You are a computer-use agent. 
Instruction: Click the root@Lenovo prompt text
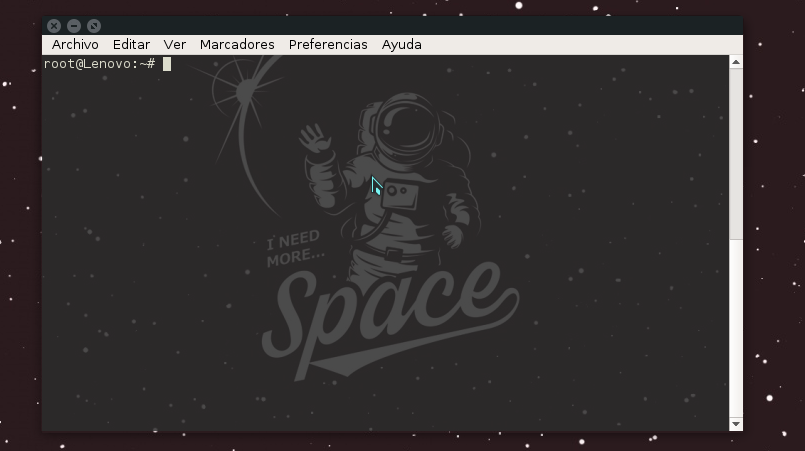pos(99,64)
